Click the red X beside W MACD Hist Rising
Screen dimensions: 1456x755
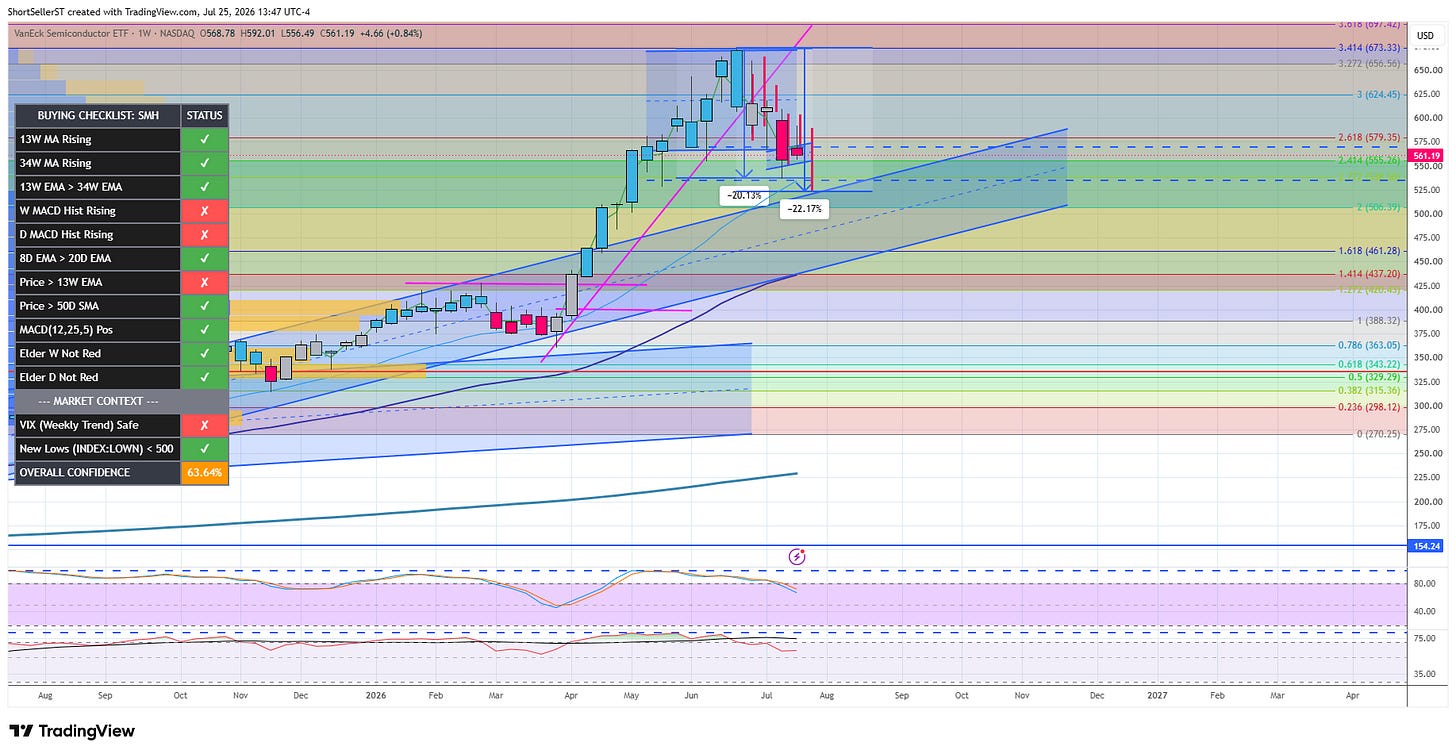pyautogui.click(x=205, y=211)
